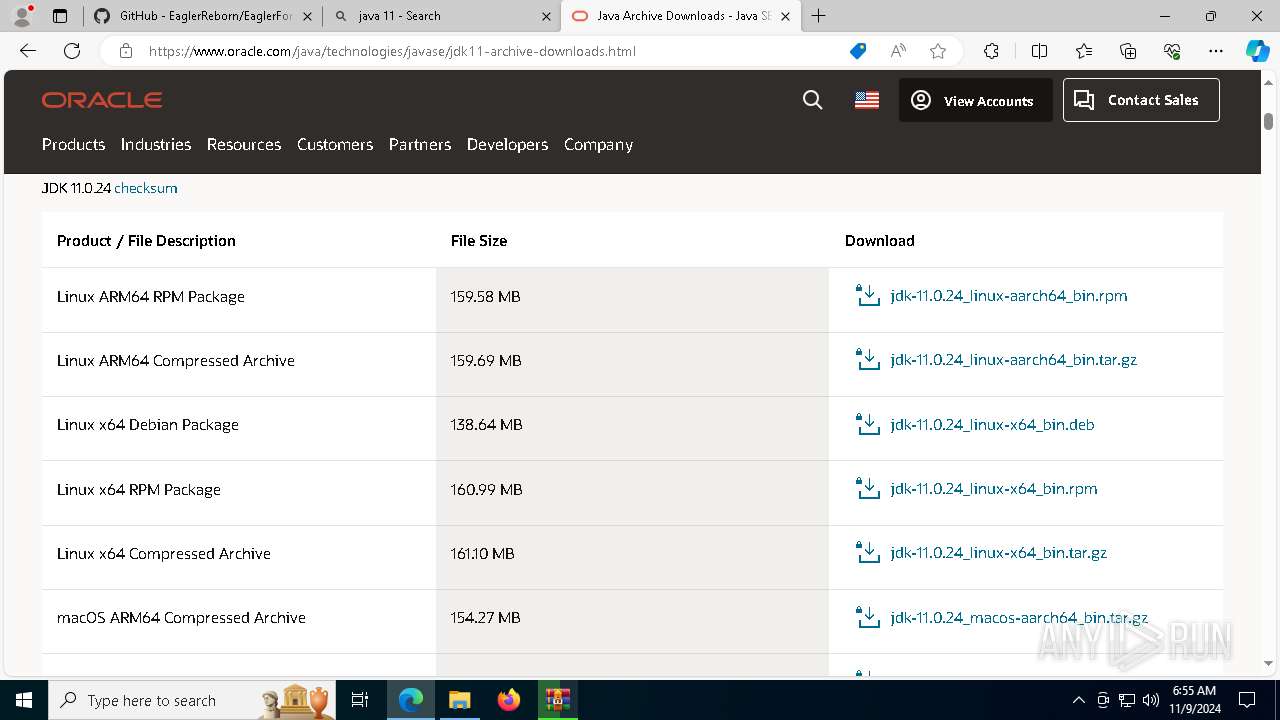Open File Explorer from taskbar
Image resolution: width=1280 pixels, height=720 pixels.
(459, 700)
